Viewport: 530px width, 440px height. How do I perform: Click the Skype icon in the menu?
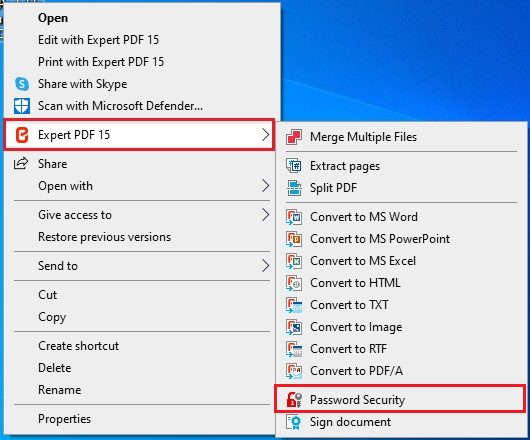pos(22,84)
